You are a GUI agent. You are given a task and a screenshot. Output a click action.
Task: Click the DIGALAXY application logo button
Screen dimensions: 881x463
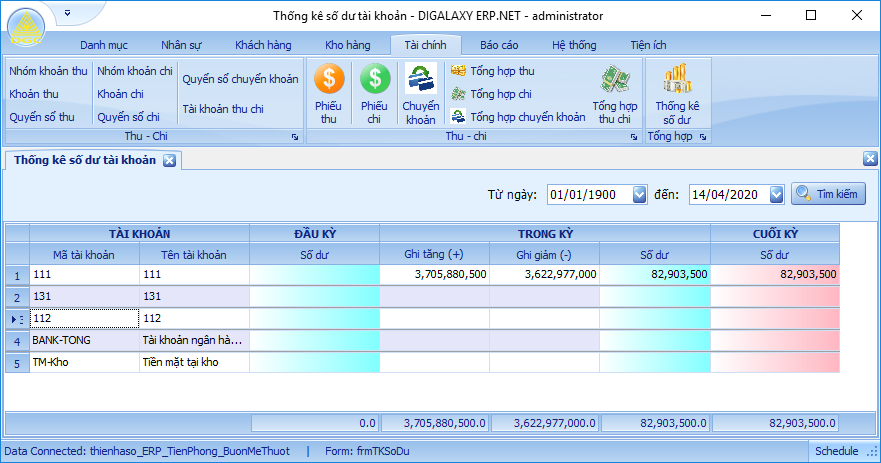[x=30, y=27]
